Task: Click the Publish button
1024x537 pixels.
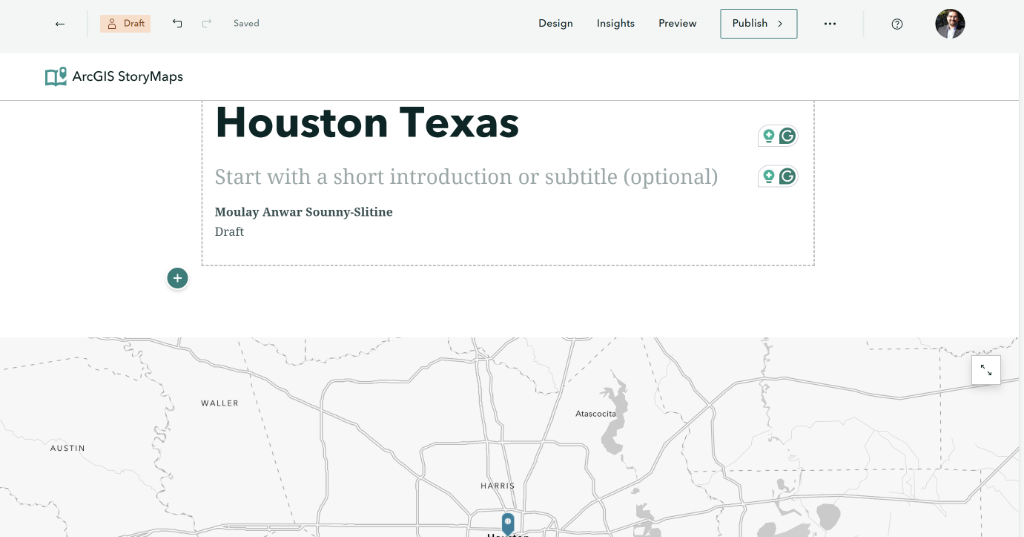Action: click(x=759, y=24)
